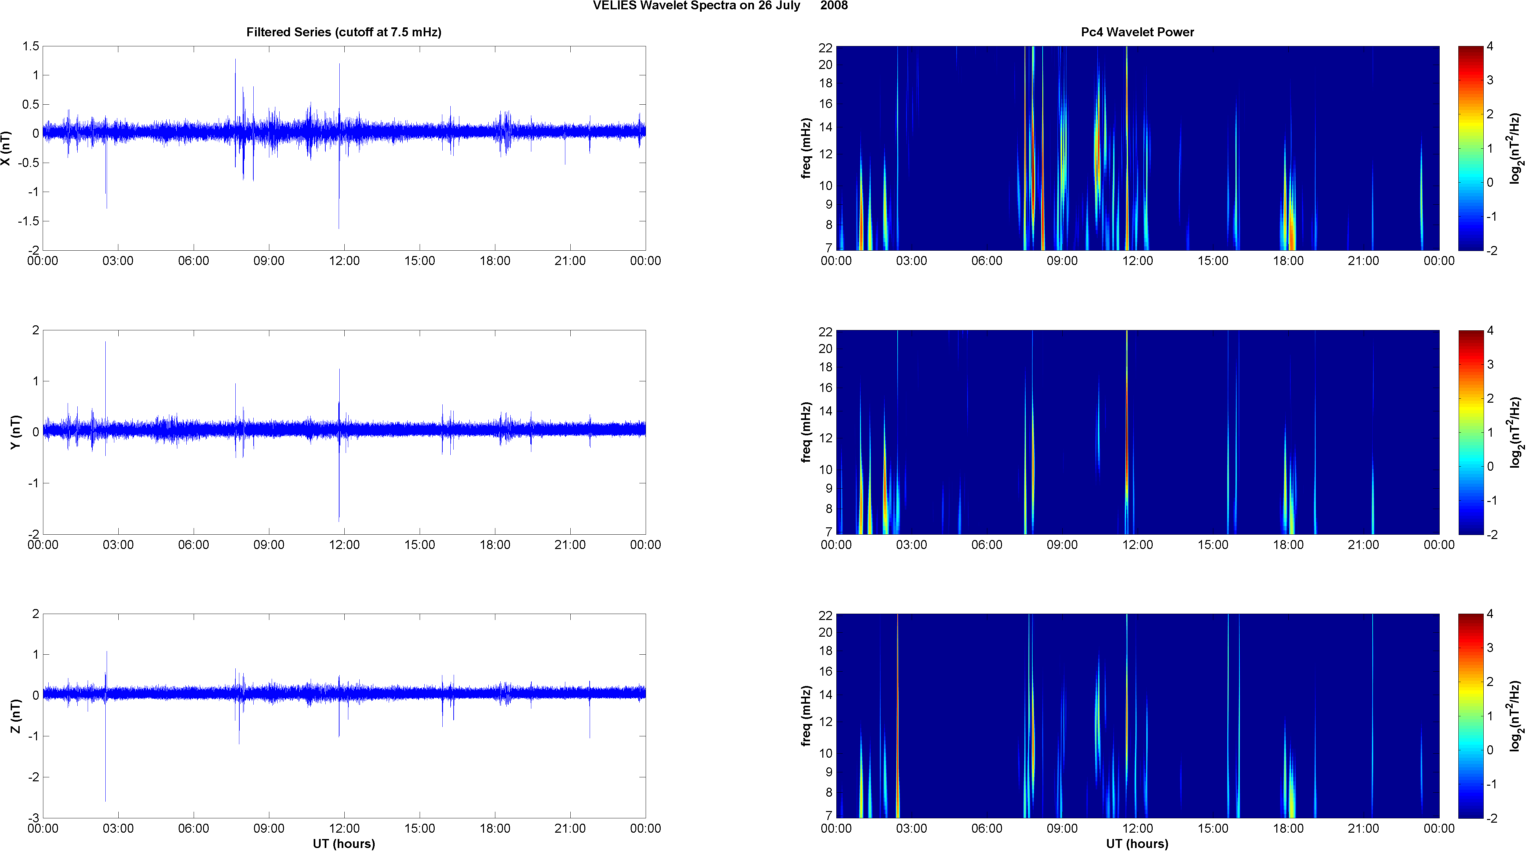This screenshot has height=851, width=1526.
Task: Click the top colorbar beside the X spectrogram
Action: [1470, 147]
